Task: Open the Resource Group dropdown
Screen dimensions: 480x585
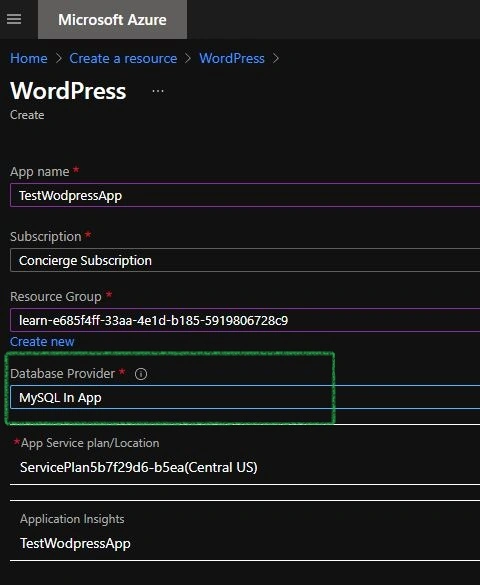Action: click(x=245, y=320)
